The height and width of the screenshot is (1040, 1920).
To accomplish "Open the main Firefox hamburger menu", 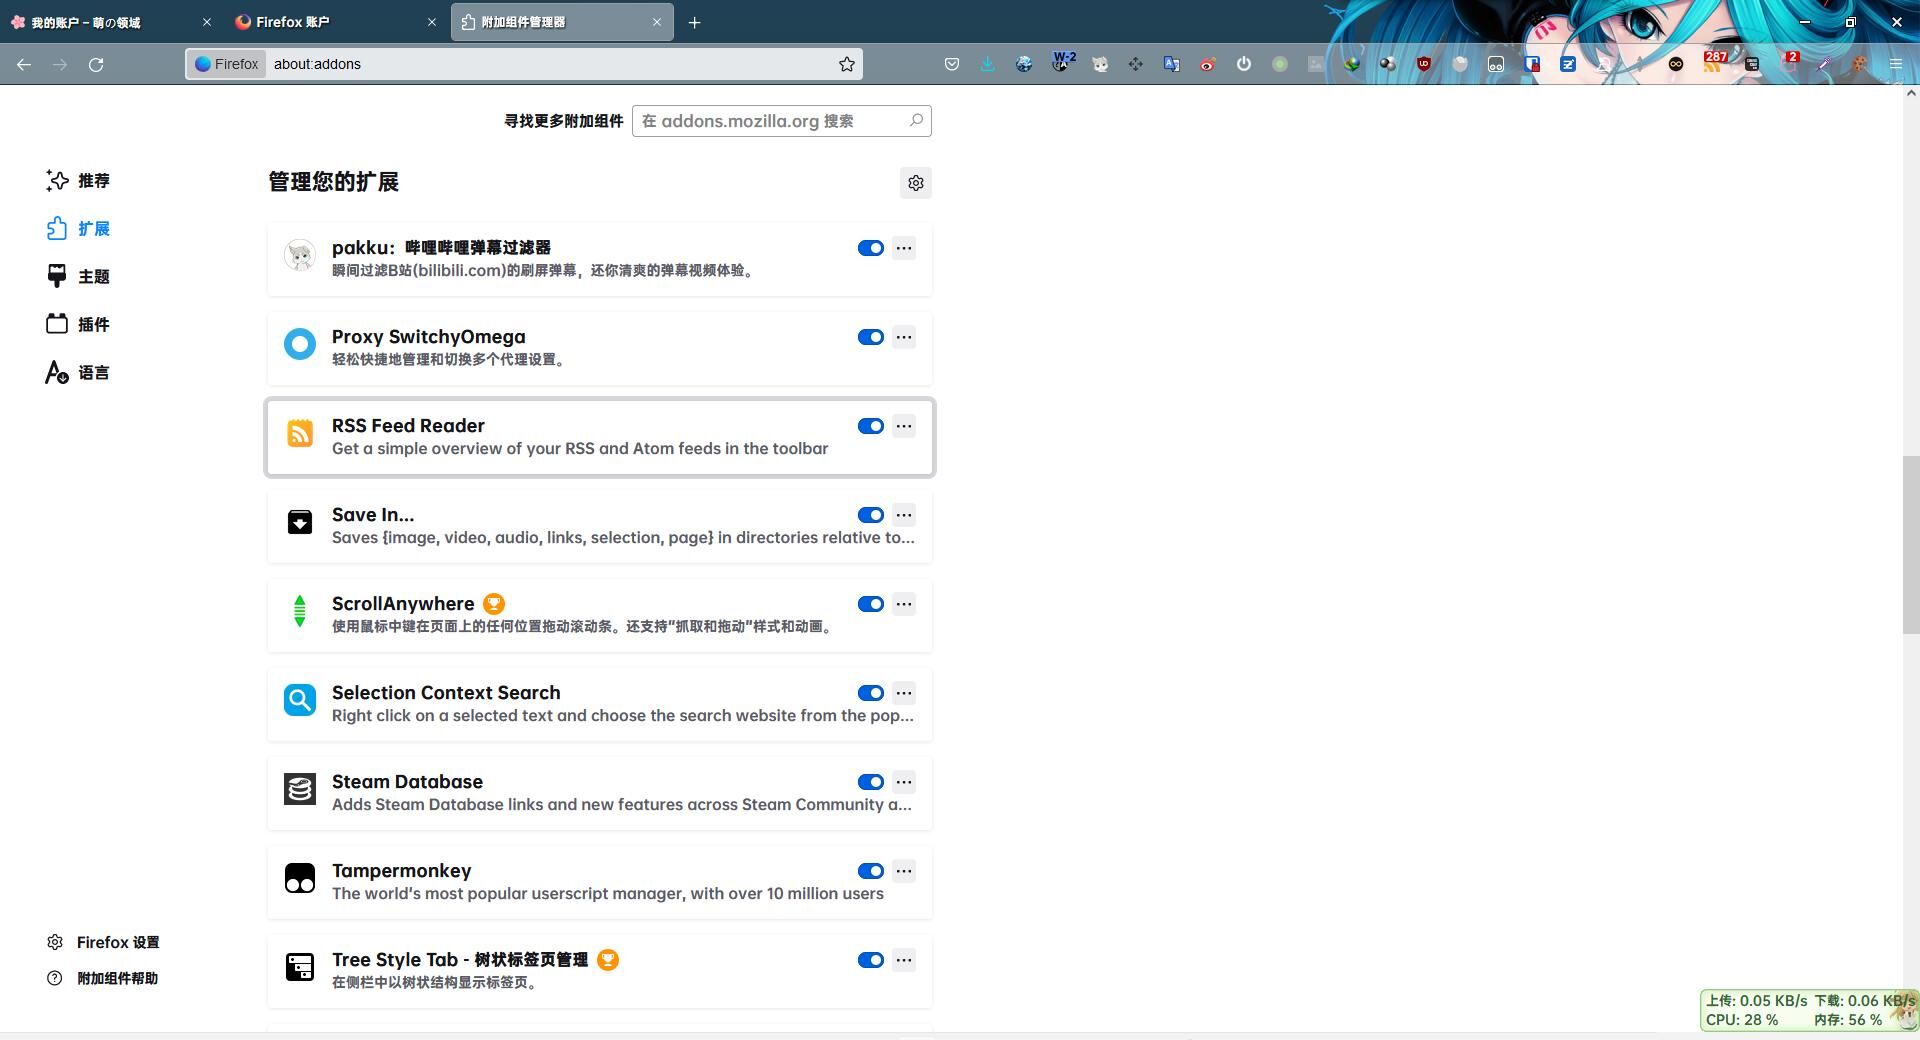I will [x=1895, y=63].
